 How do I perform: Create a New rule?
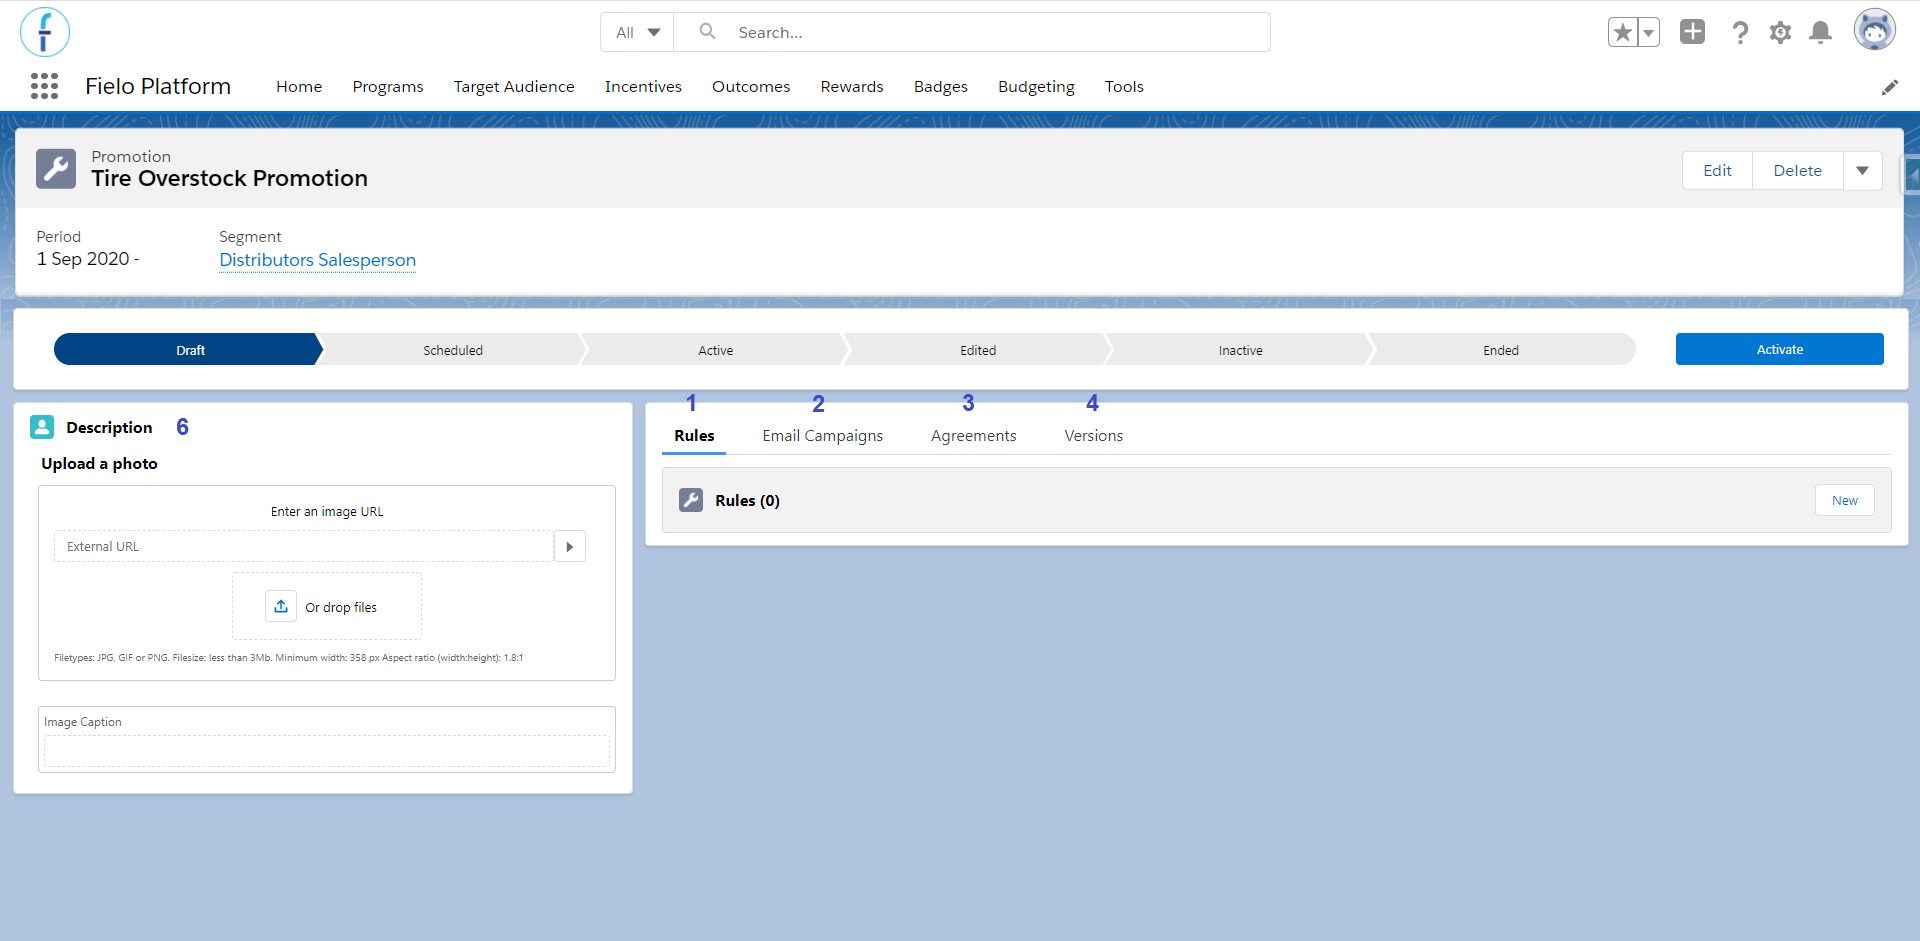(x=1844, y=500)
